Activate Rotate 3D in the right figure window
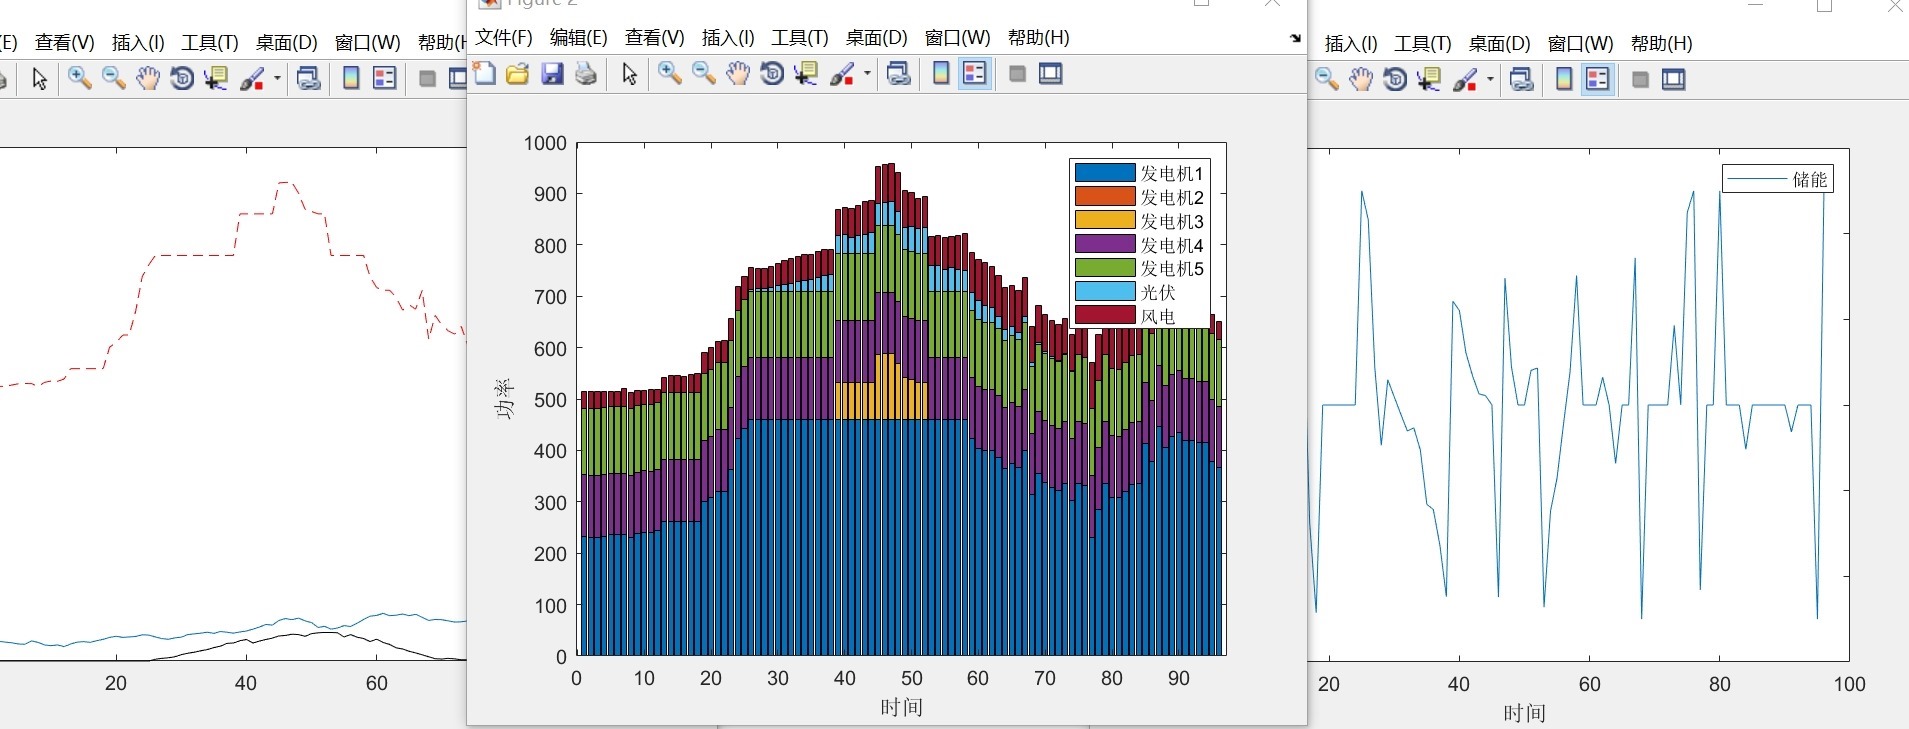Screen dimensions: 1909x729 [1395, 79]
